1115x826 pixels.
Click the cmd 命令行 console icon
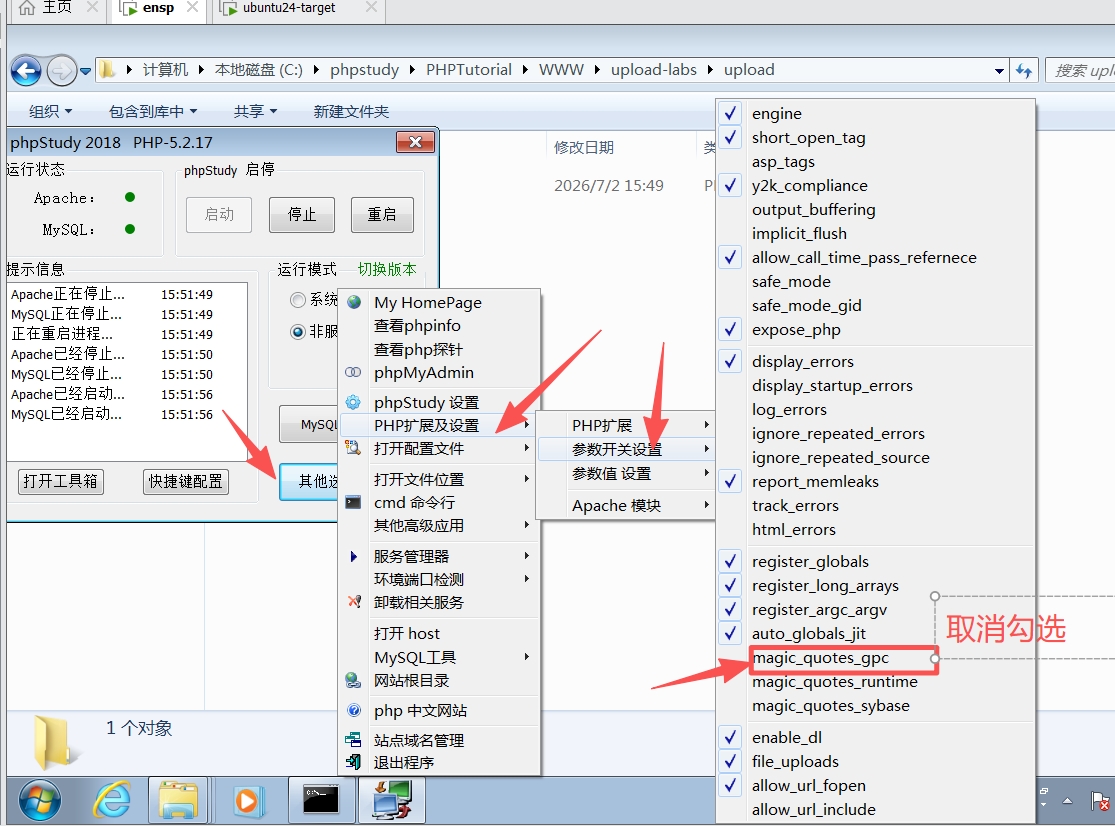[x=353, y=502]
